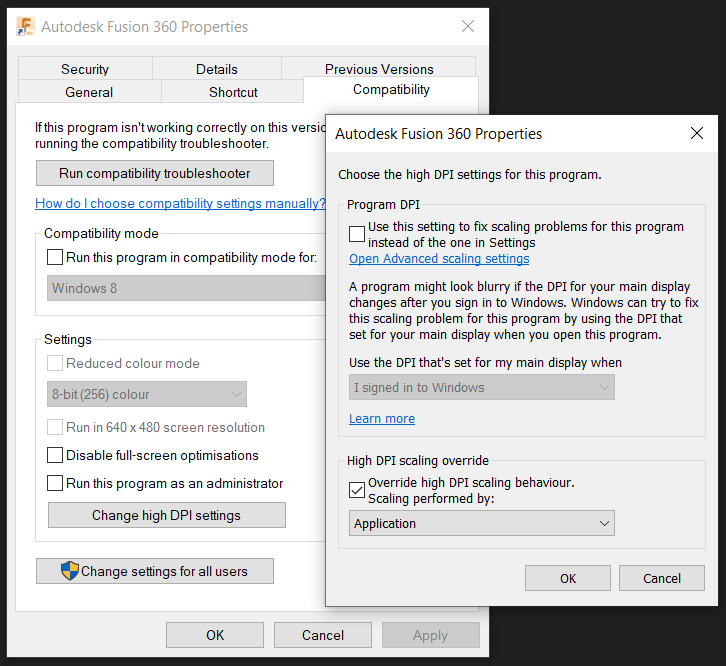Click 'Use the DPI that's set for my main display when' text
The image size is (726, 666).
point(485,362)
